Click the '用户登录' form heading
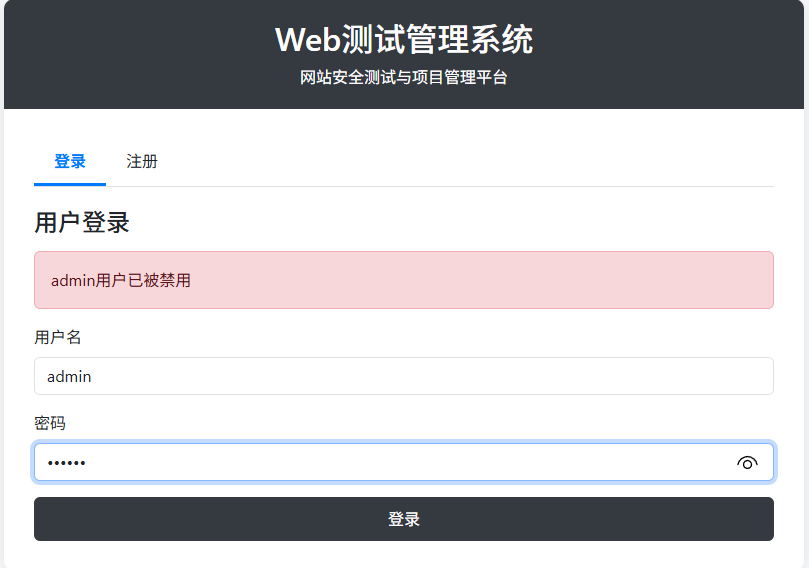This screenshot has width=809, height=568. pos(82,222)
